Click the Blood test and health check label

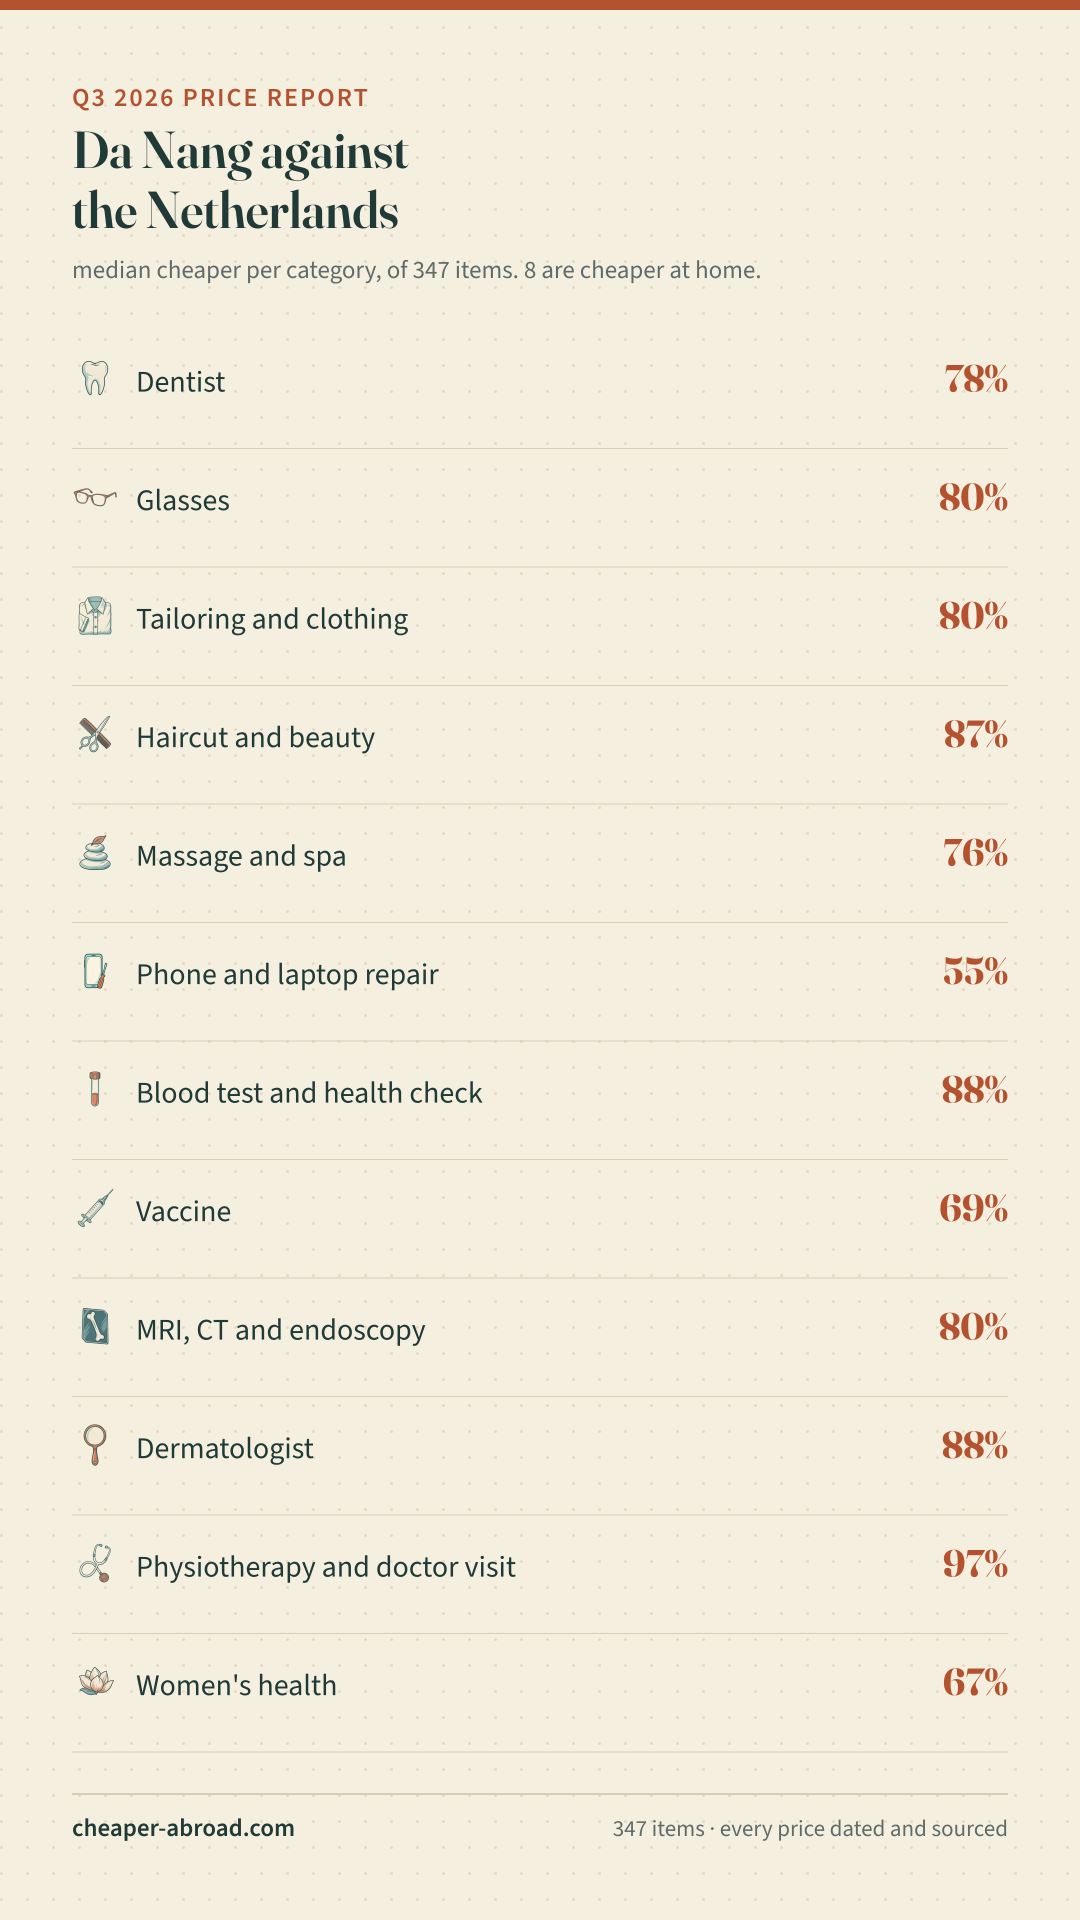pyautogui.click(x=309, y=1093)
